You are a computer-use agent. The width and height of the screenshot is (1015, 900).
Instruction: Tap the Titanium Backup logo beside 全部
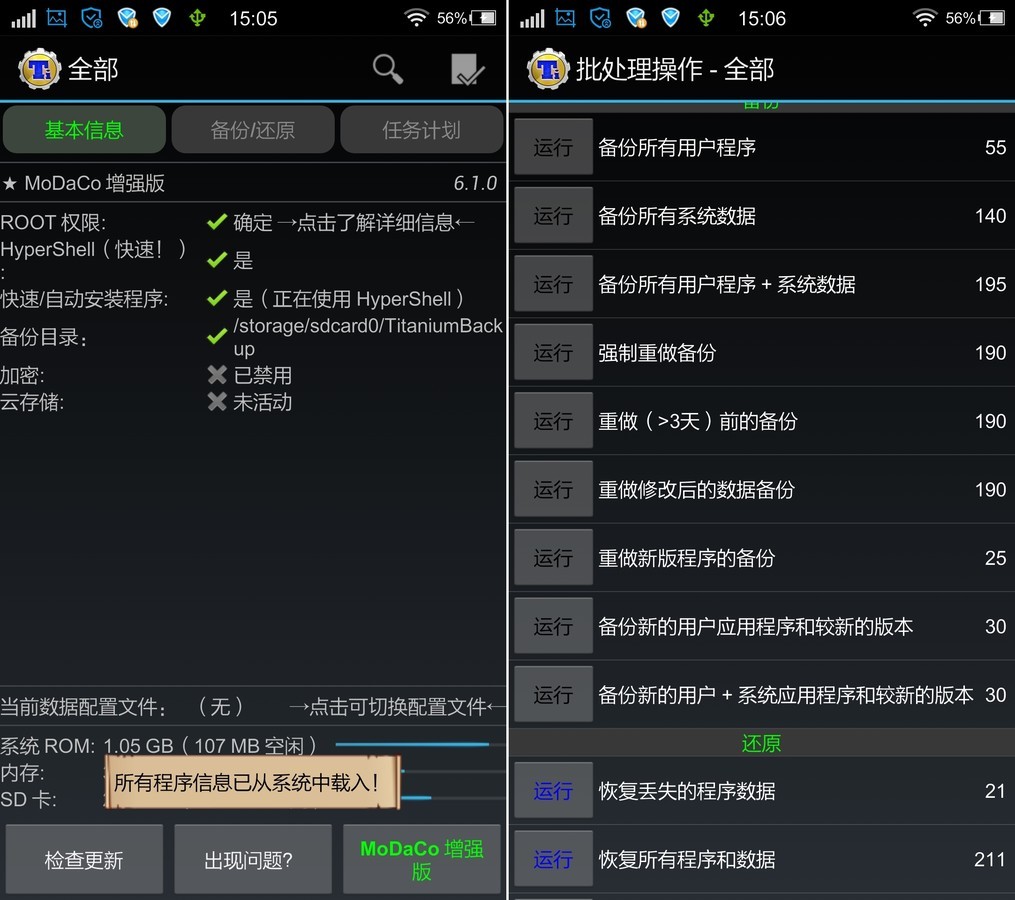click(39, 69)
